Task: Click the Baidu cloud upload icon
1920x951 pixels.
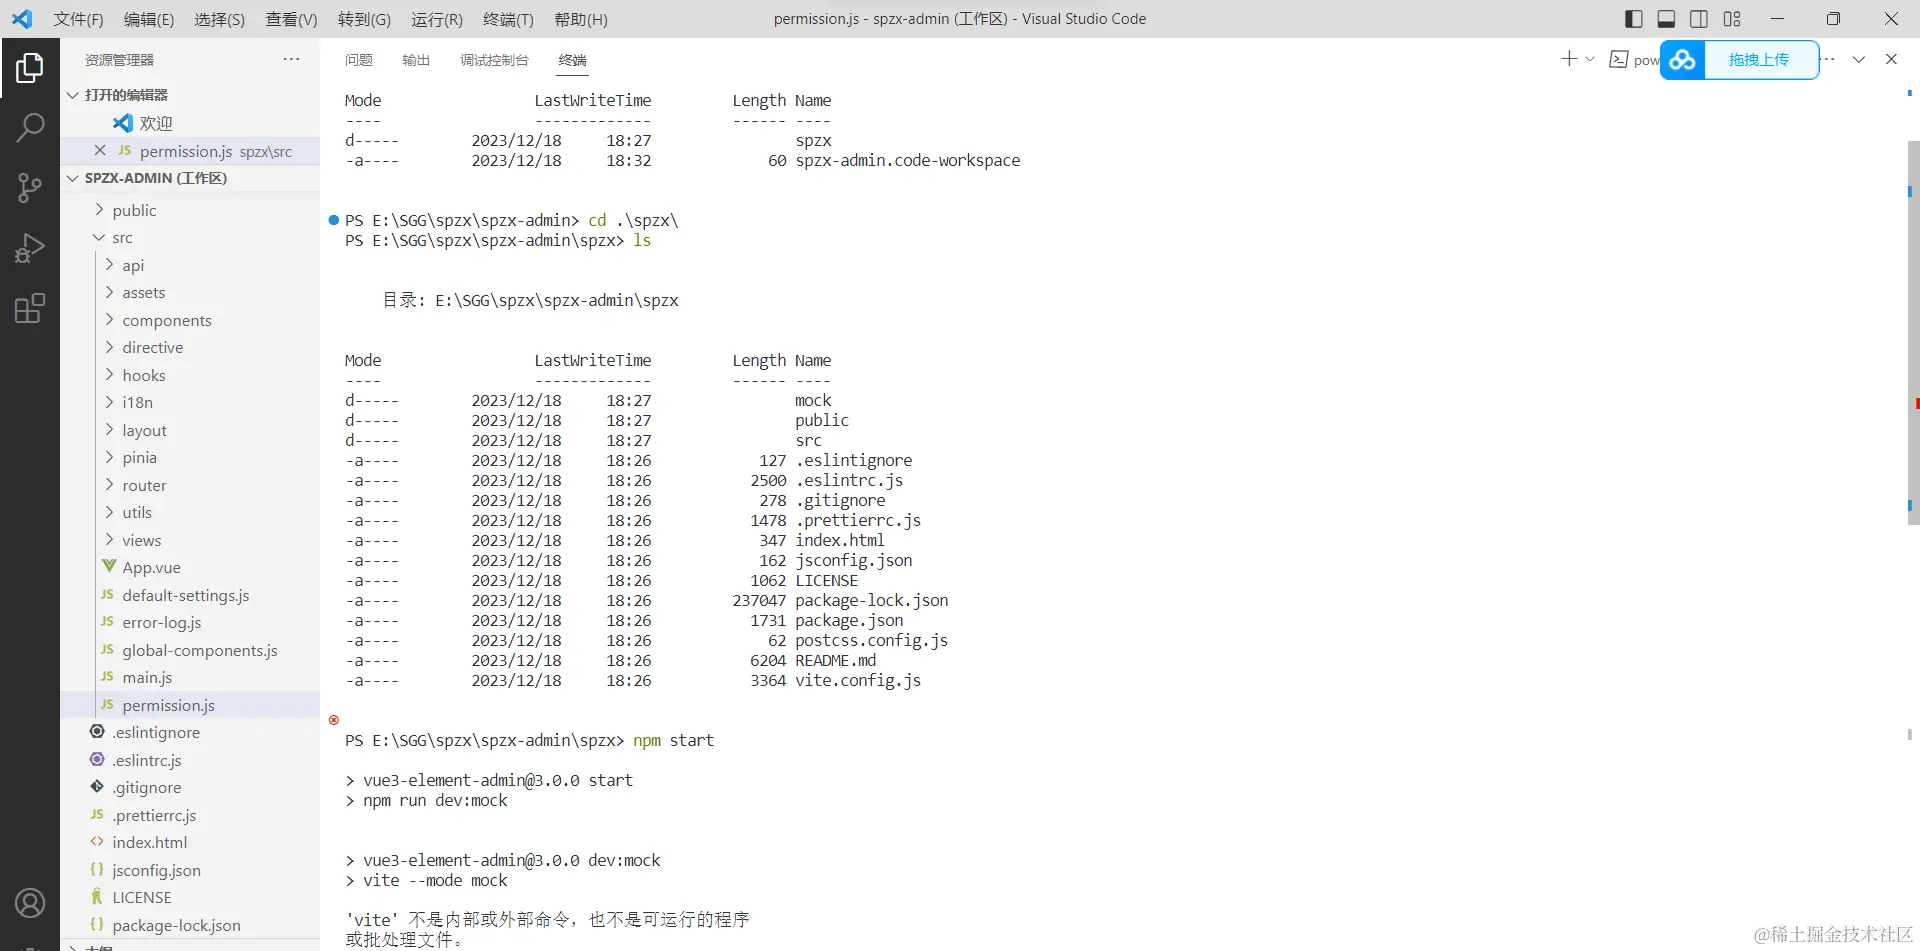Action: coord(1683,60)
